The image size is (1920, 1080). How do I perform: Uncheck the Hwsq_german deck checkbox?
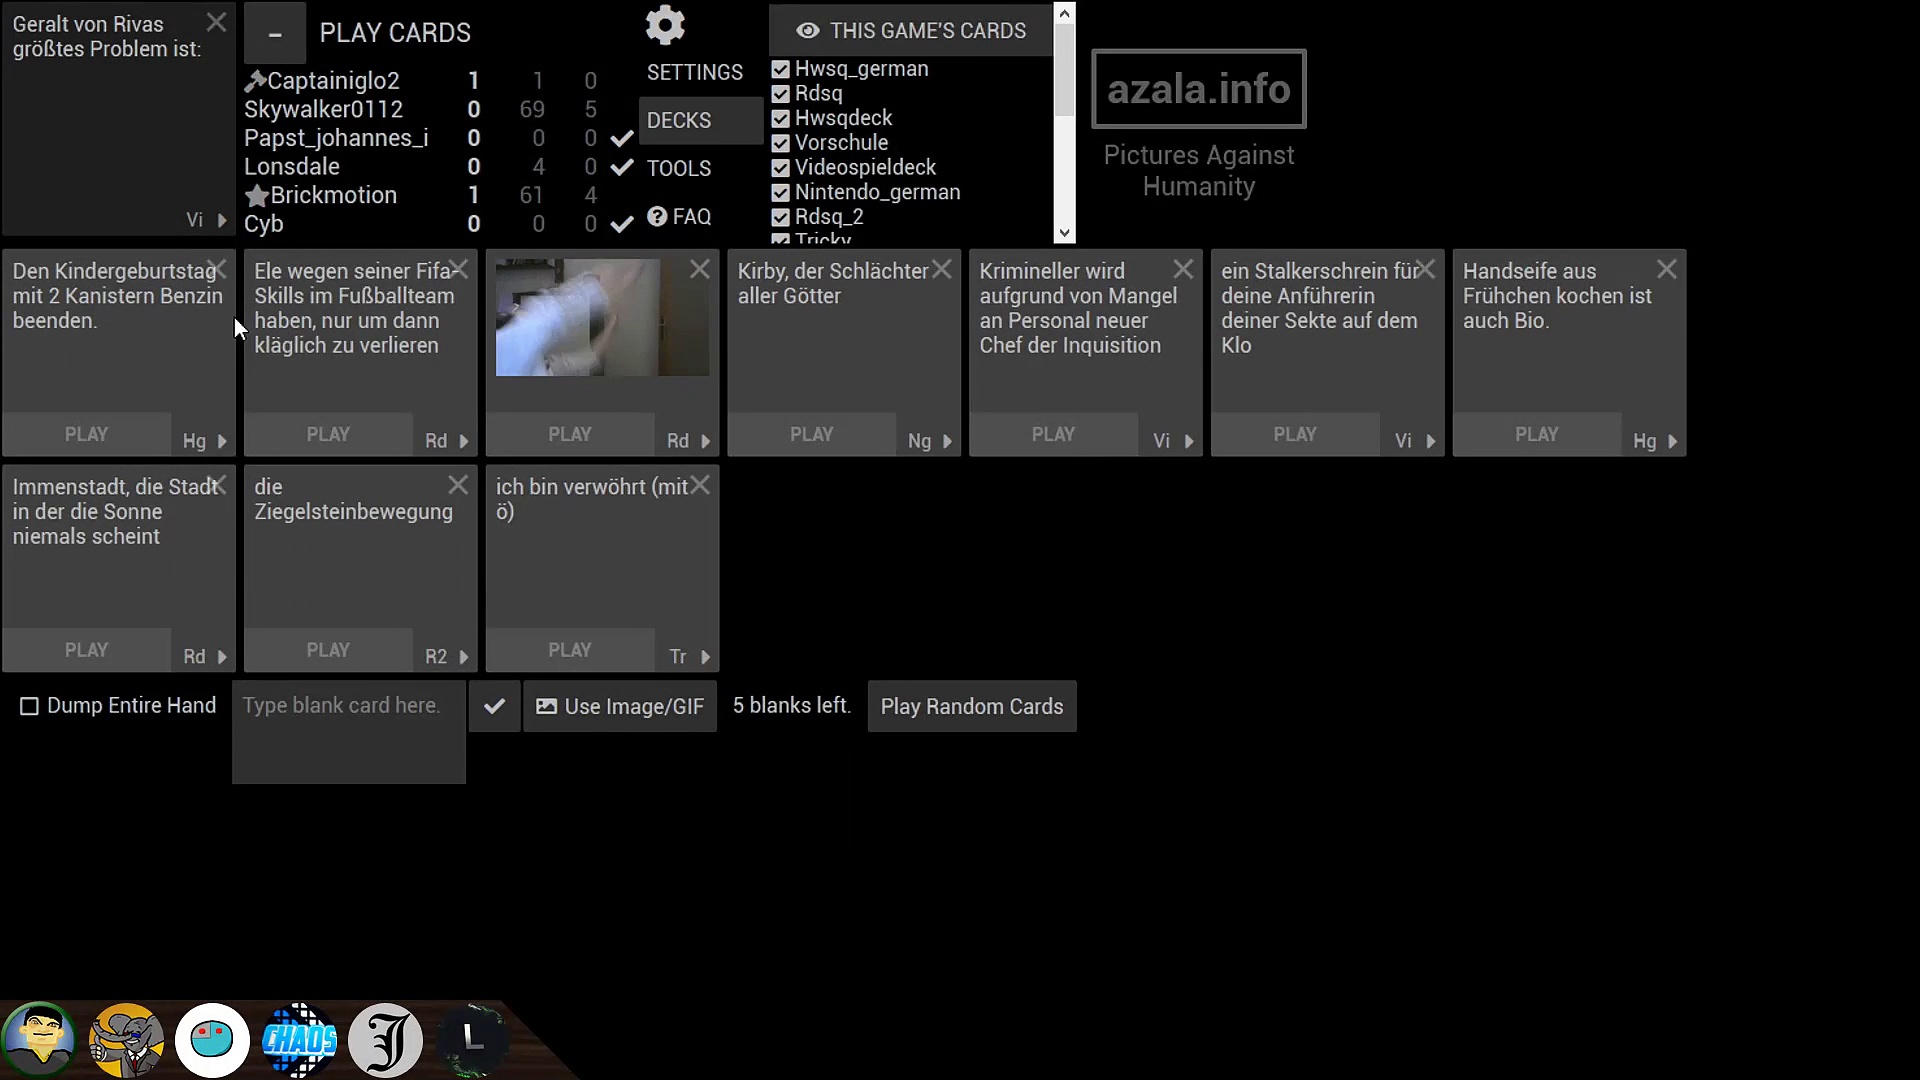click(x=781, y=69)
